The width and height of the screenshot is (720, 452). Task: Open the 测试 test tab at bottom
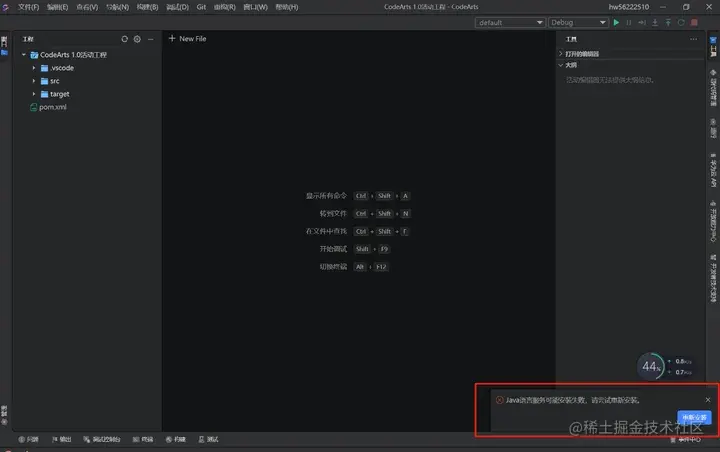pos(208,440)
